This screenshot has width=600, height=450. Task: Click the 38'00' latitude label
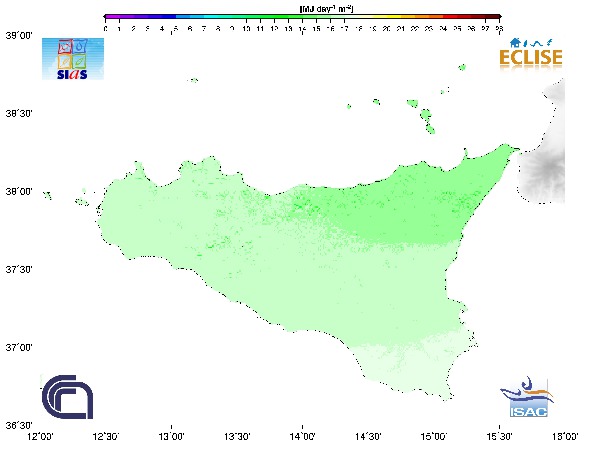pyautogui.click(x=19, y=192)
